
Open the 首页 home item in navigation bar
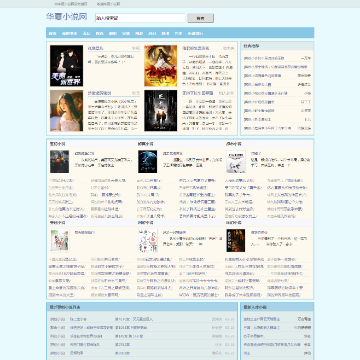click(52, 33)
